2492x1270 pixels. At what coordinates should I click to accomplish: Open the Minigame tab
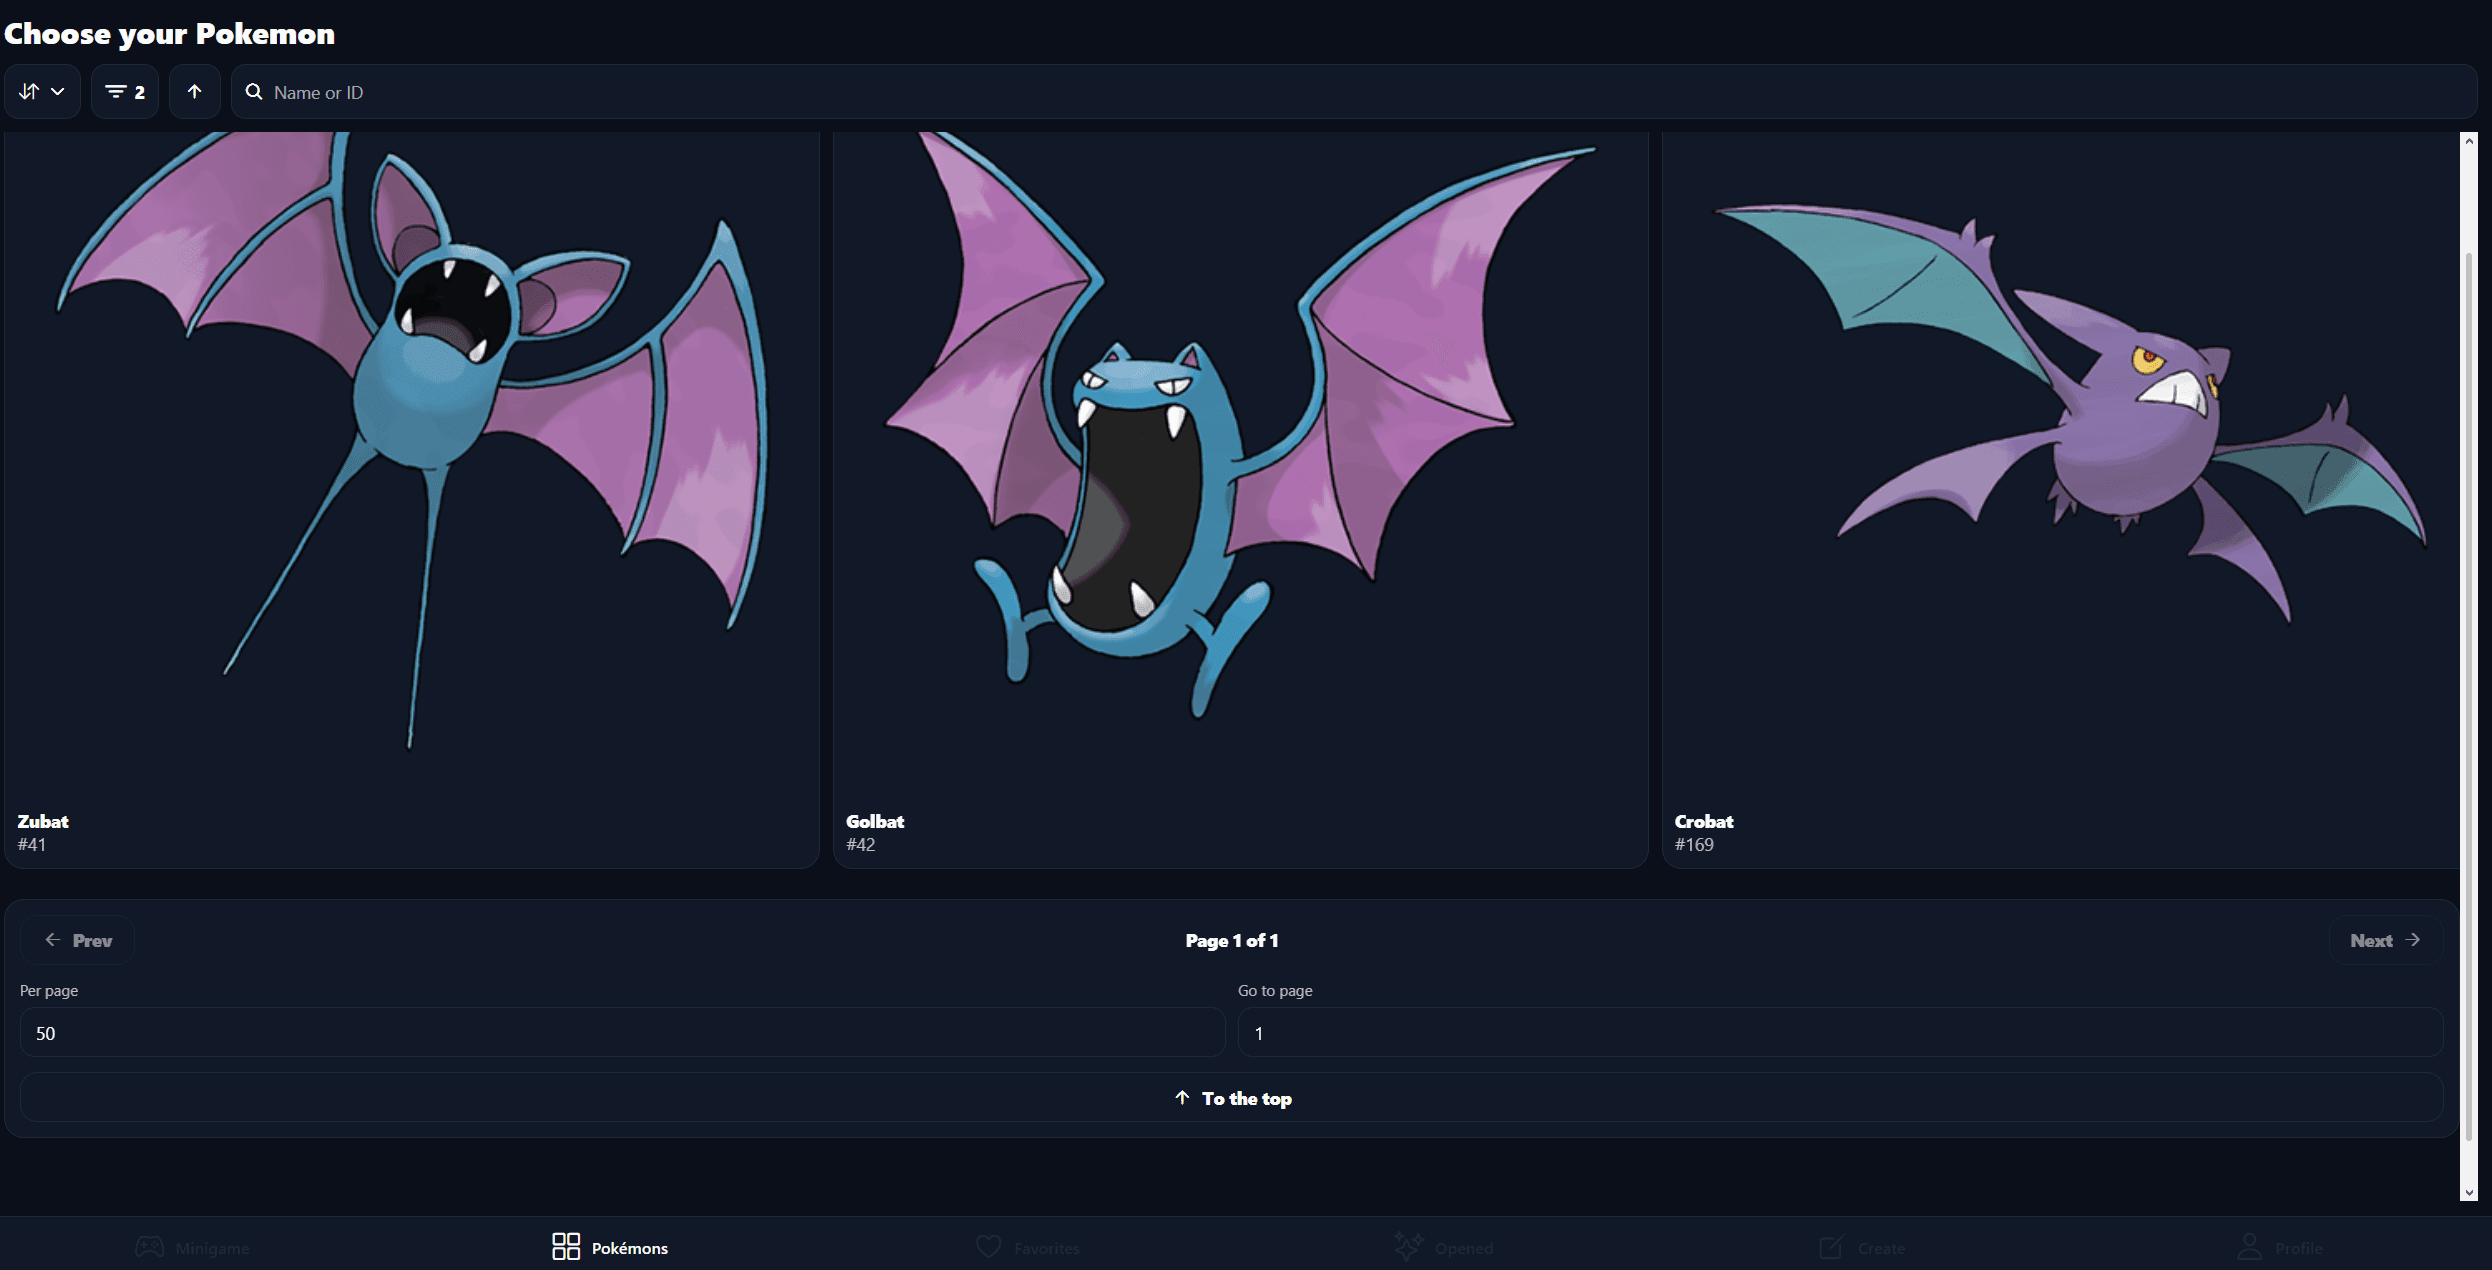tap(193, 1247)
